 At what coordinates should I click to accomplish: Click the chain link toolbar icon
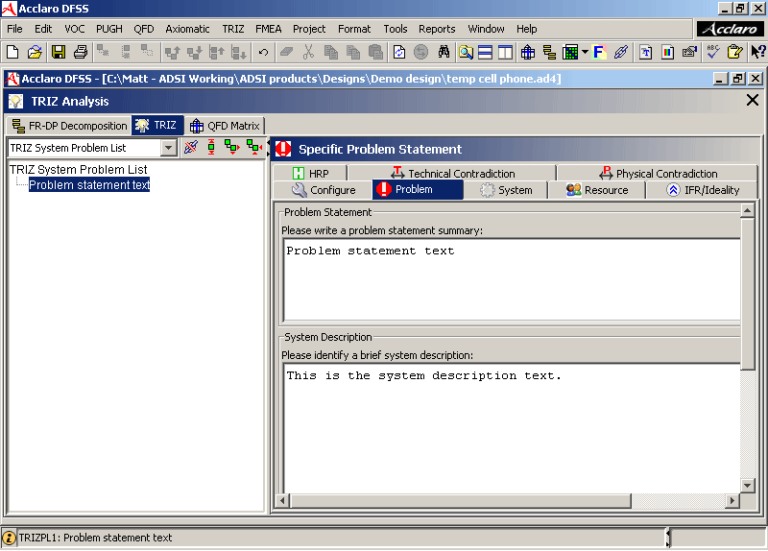pos(620,52)
